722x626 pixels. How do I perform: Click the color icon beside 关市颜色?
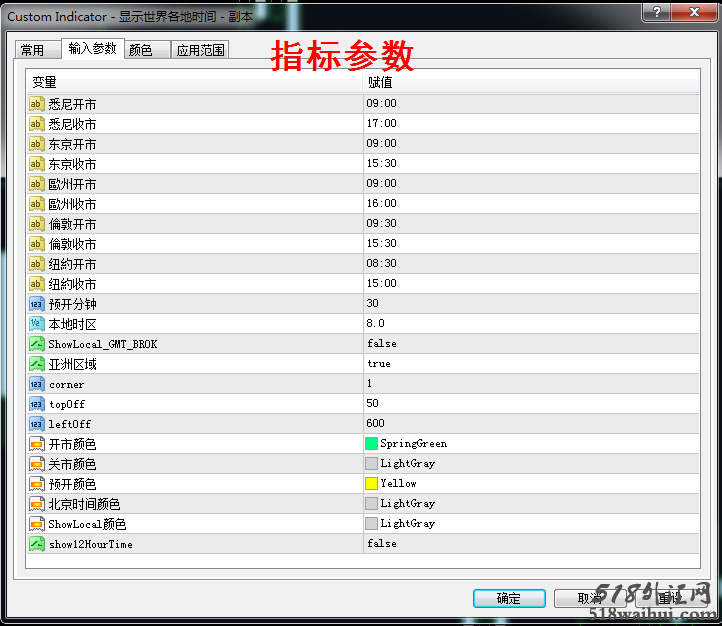coord(36,464)
